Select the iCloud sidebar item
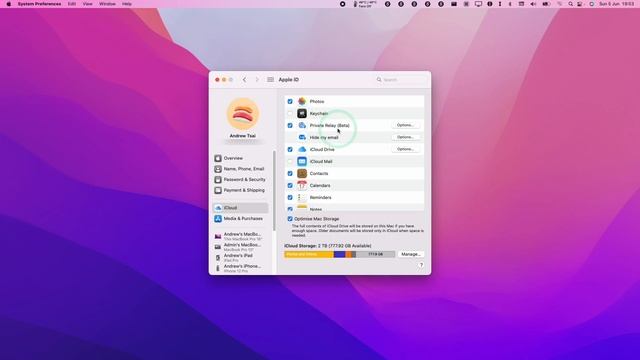The image size is (640, 360). pos(241,208)
